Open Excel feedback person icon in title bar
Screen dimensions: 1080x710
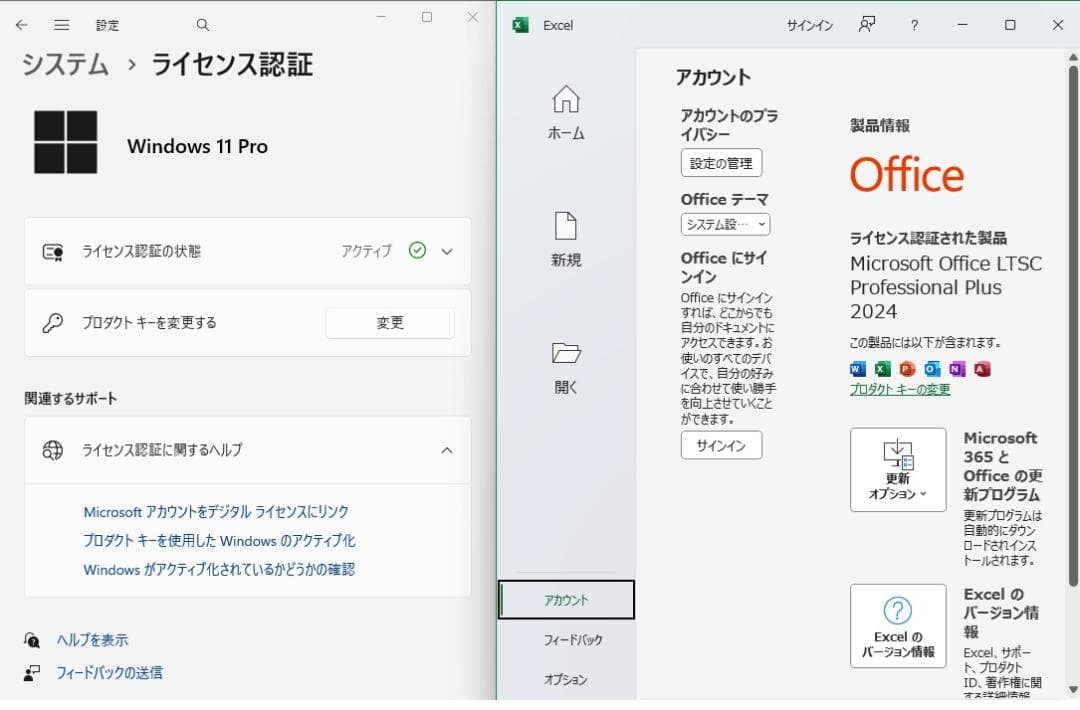coord(866,25)
